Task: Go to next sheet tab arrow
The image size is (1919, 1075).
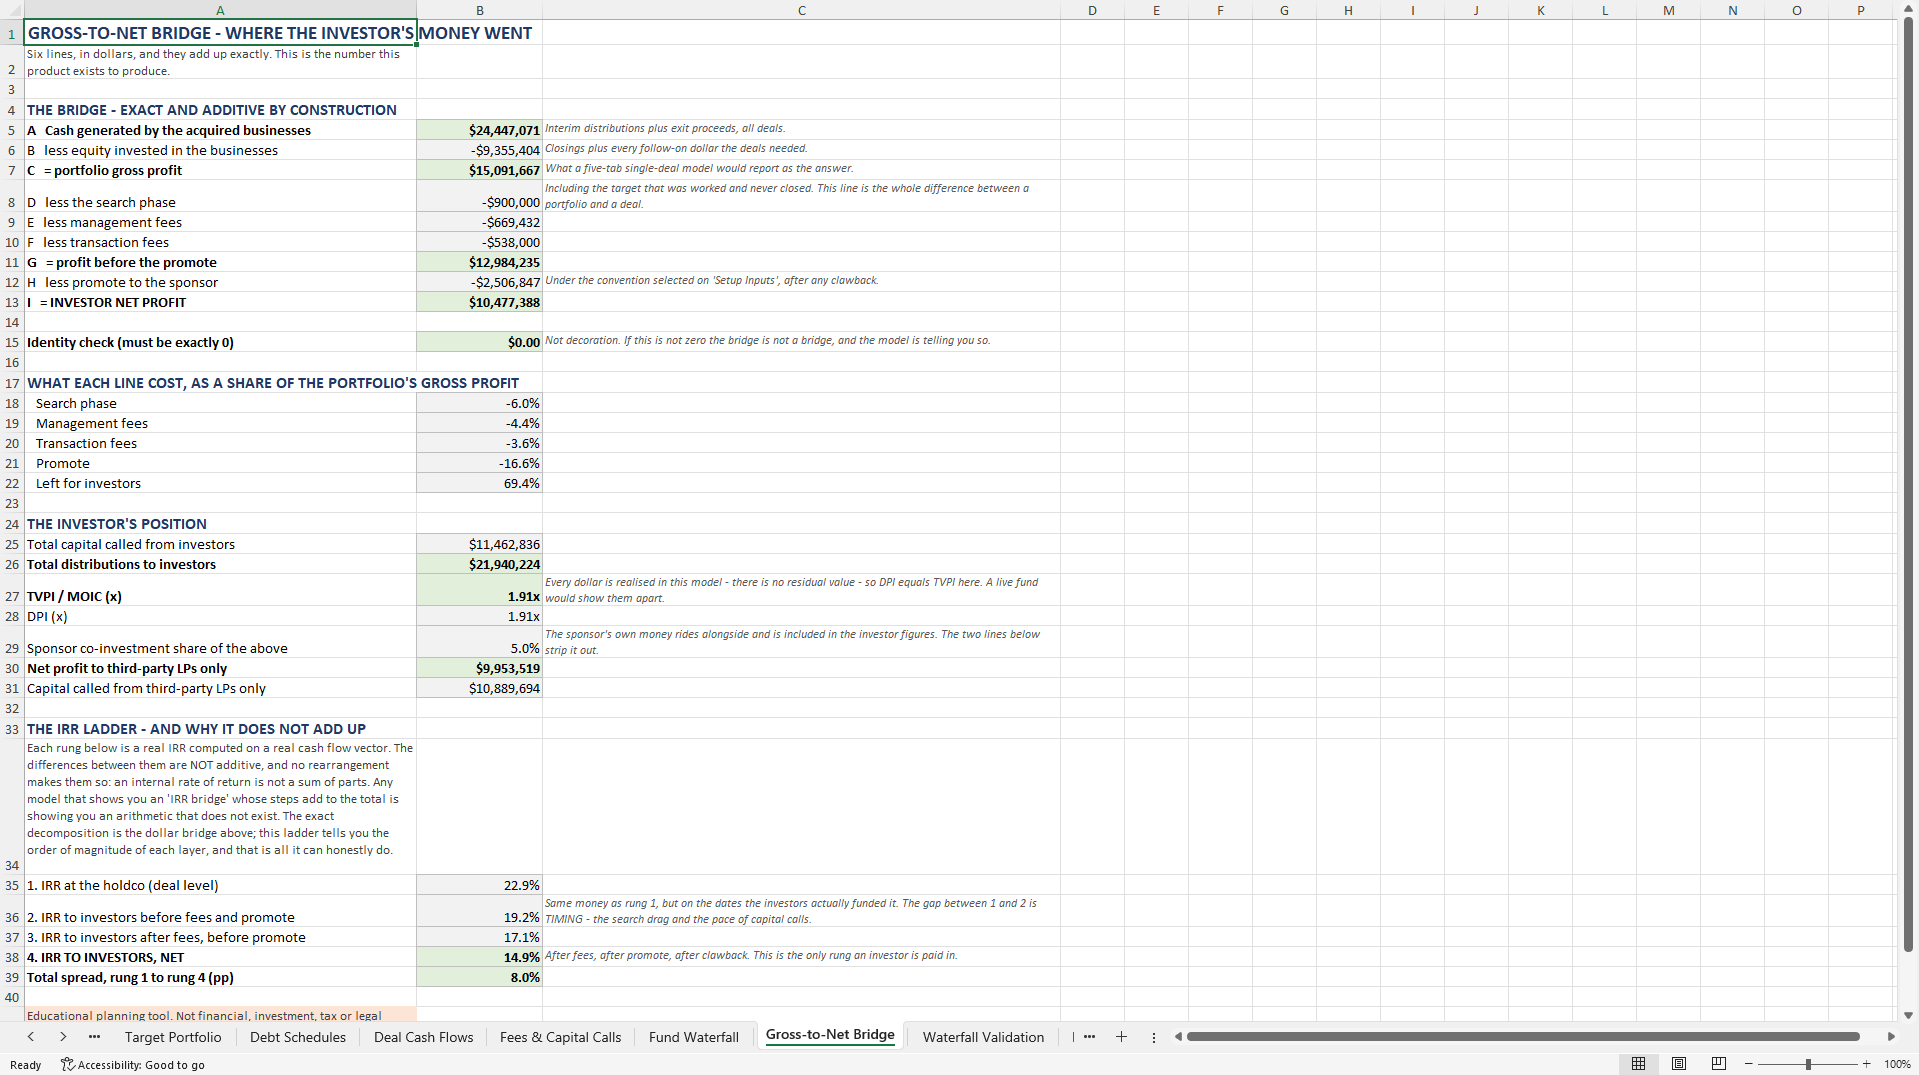Action: click(63, 1037)
